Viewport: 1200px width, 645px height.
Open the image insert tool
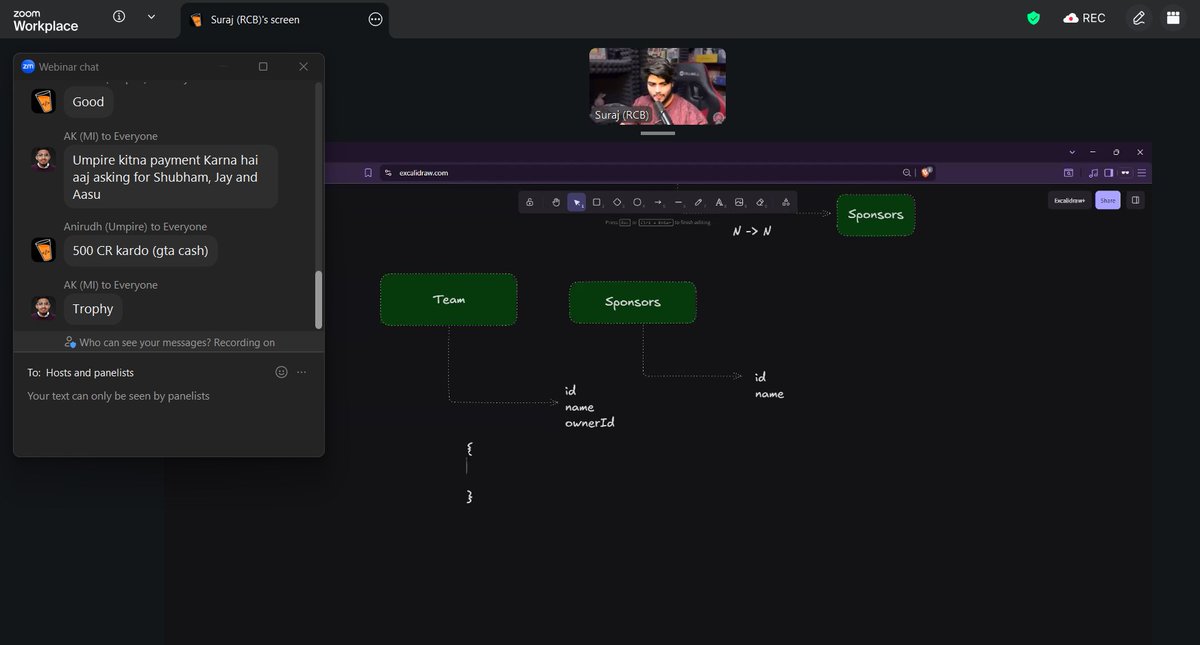click(738, 201)
